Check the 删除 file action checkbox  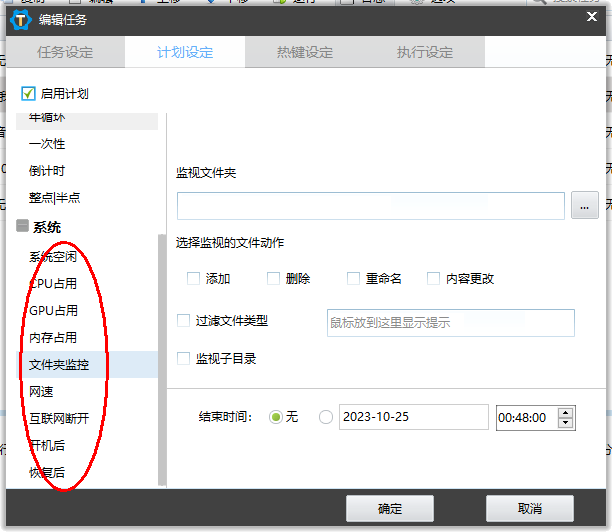tap(273, 279)
